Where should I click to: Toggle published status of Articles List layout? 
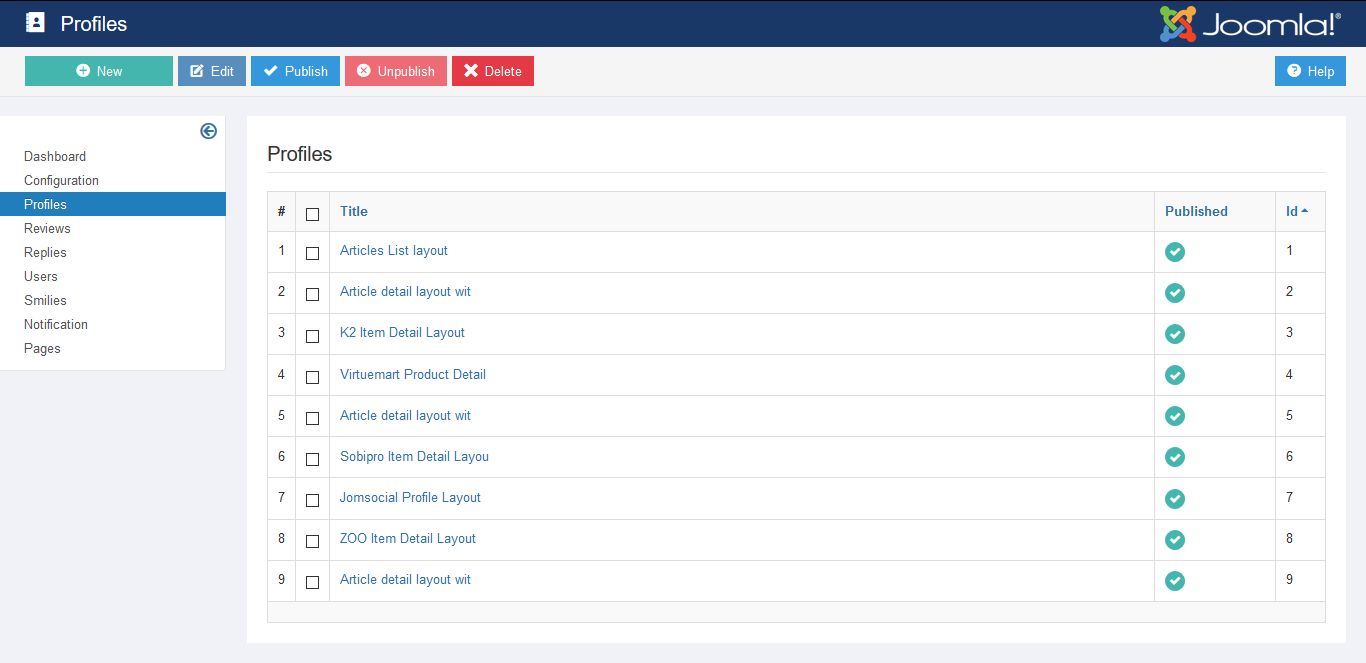1175,252
